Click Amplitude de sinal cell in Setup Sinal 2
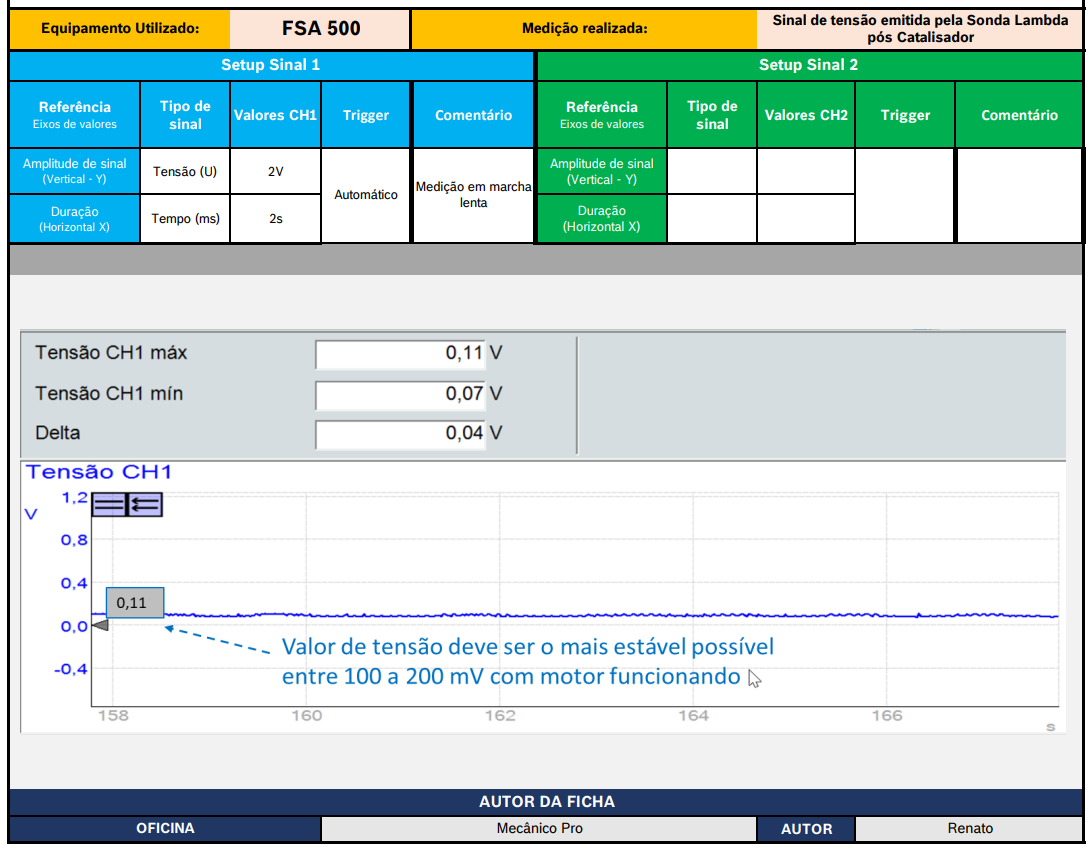The image size is (1092, 849). click(602, 171)
